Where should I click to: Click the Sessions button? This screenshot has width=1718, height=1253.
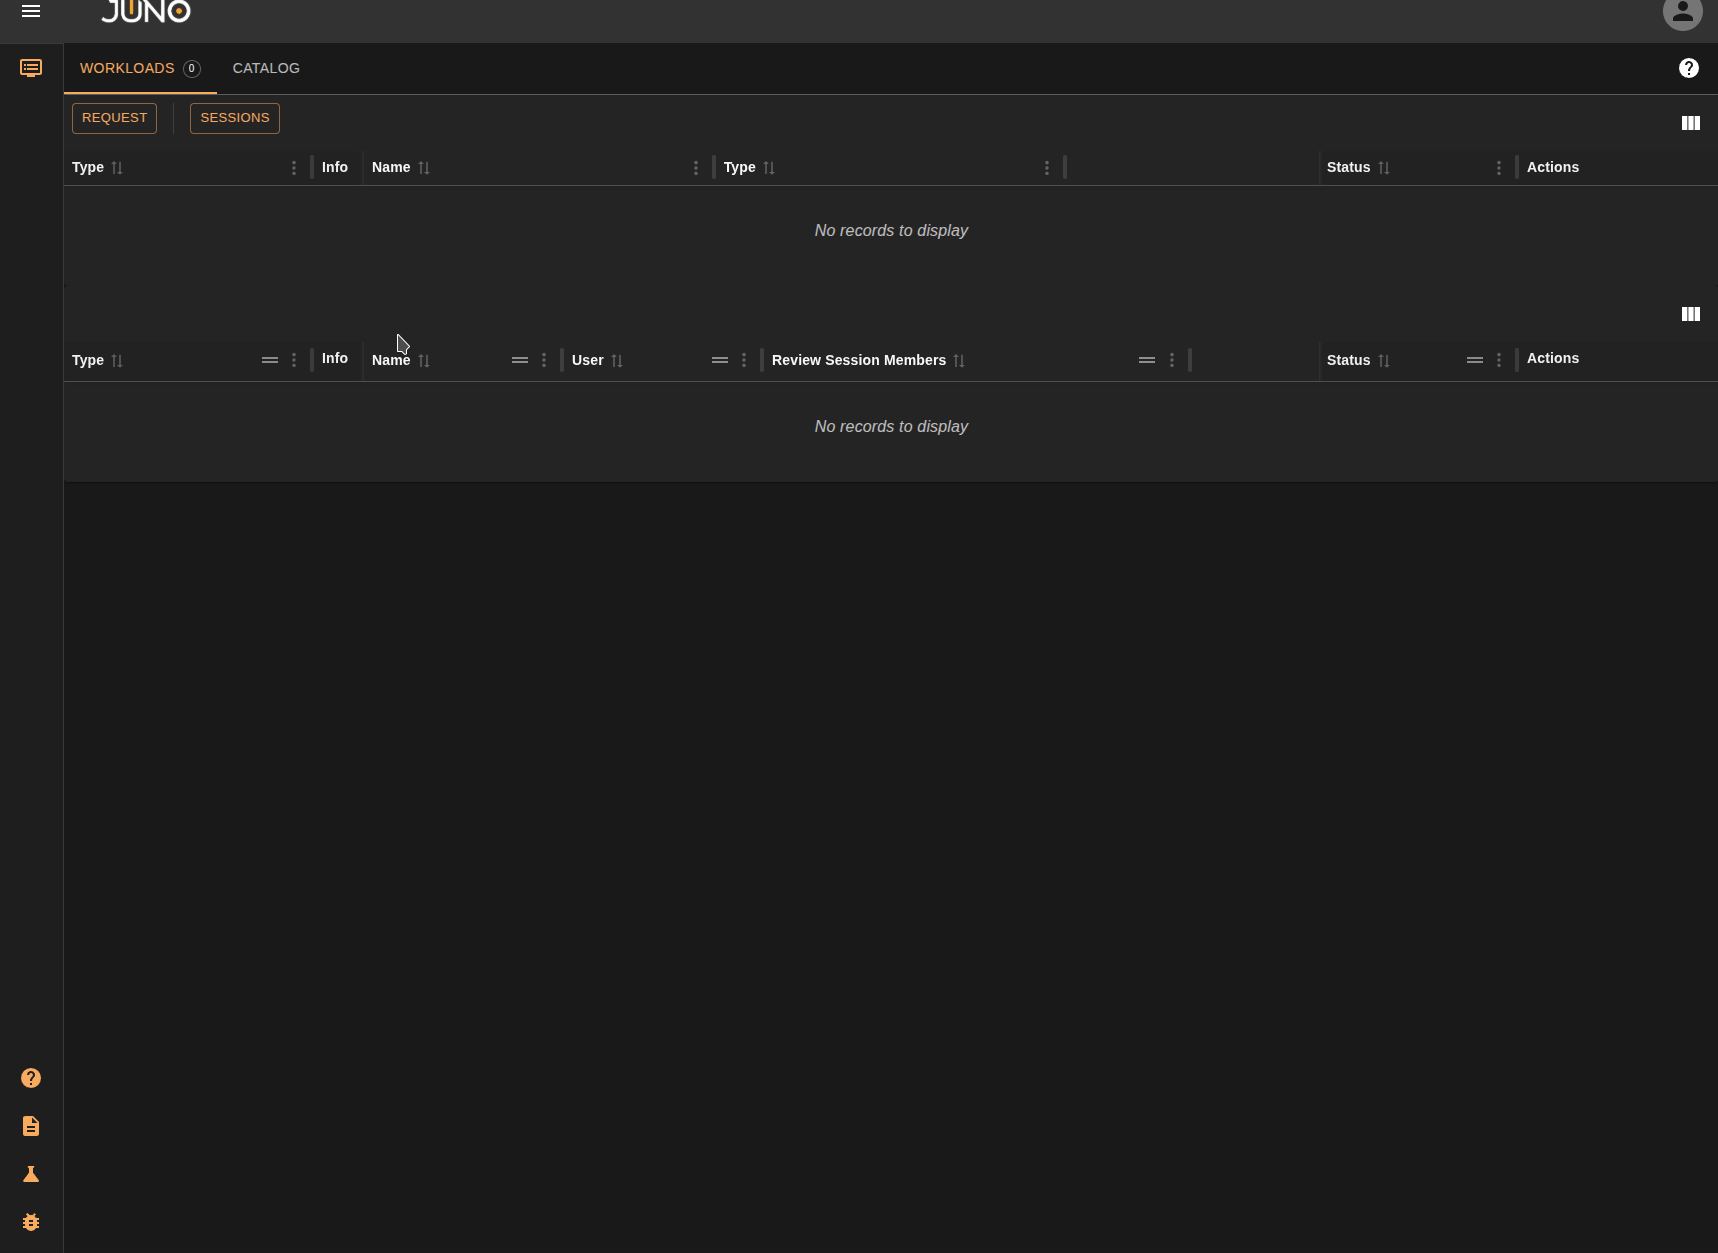[x=235, y=118]
